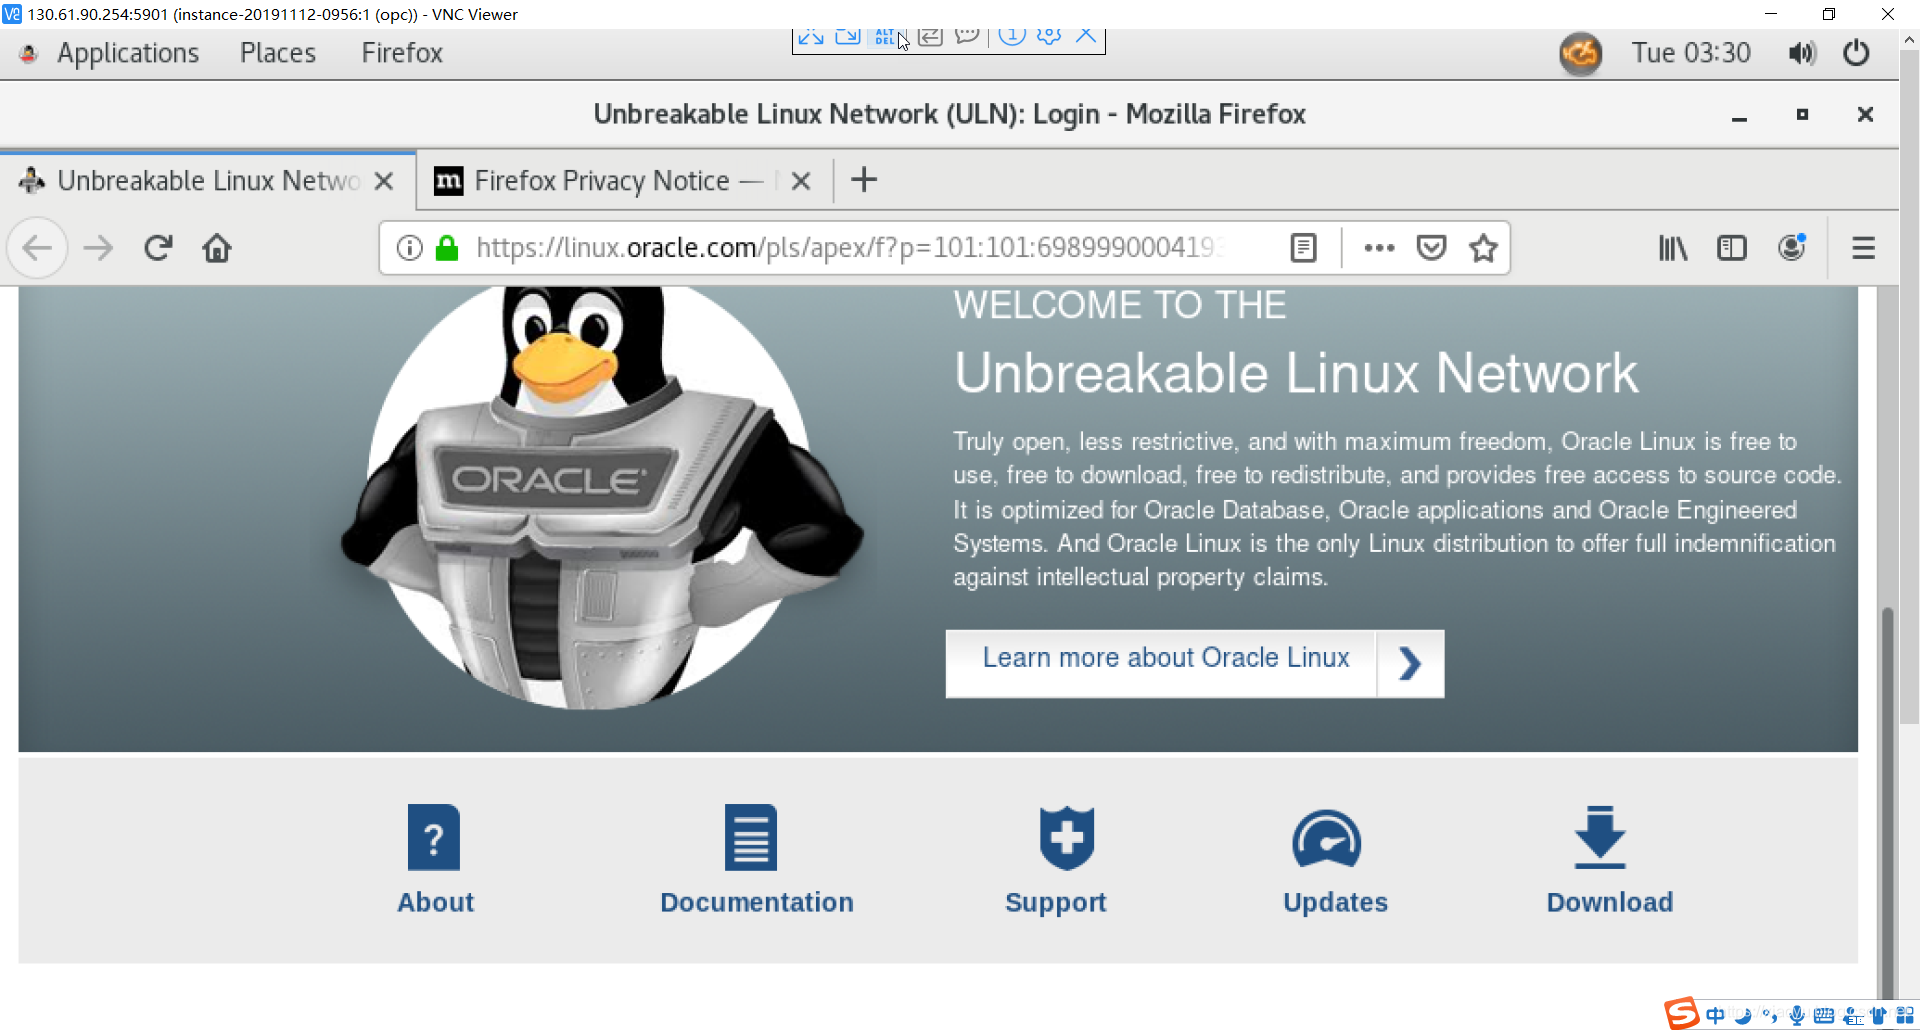Close the Unbreakable Linux Network tab
Image resolution: width=1920 pixels, height=1030 pixels.
click(383, 181)
